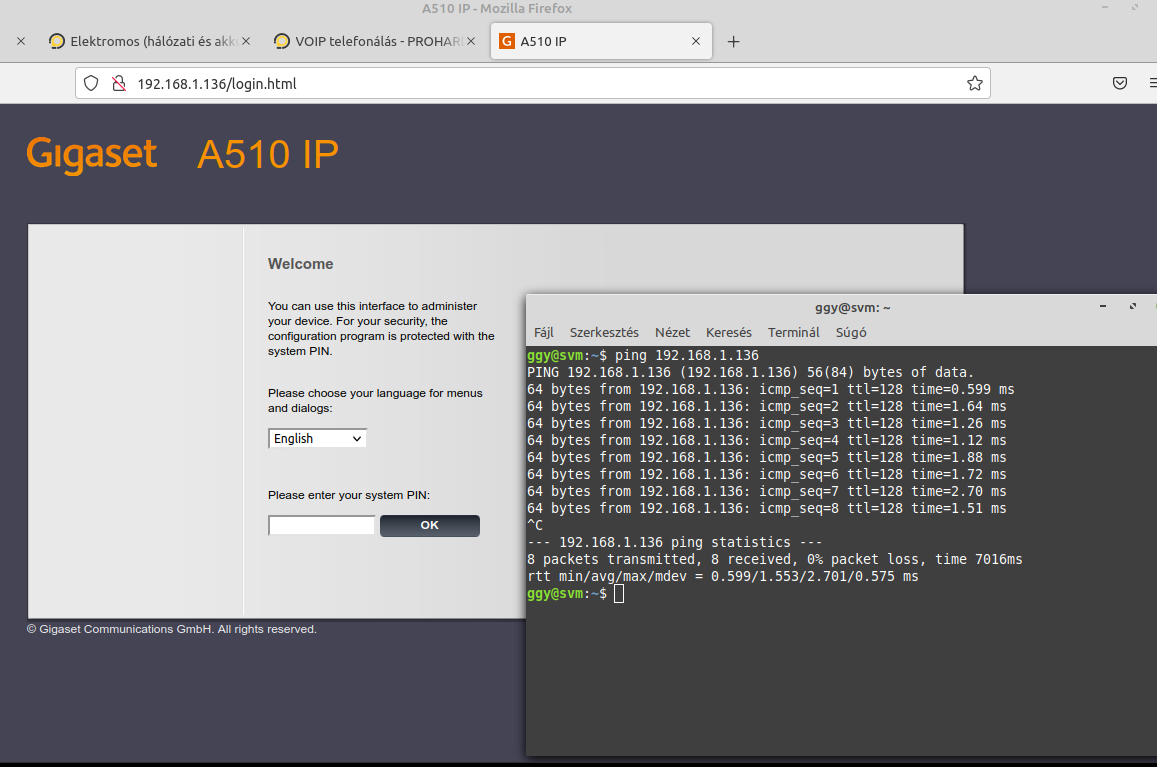Image resolution: width=1157 pixels, height=767 pixels.
Task: Close the Elektromos tab
Action: point(246,41)
